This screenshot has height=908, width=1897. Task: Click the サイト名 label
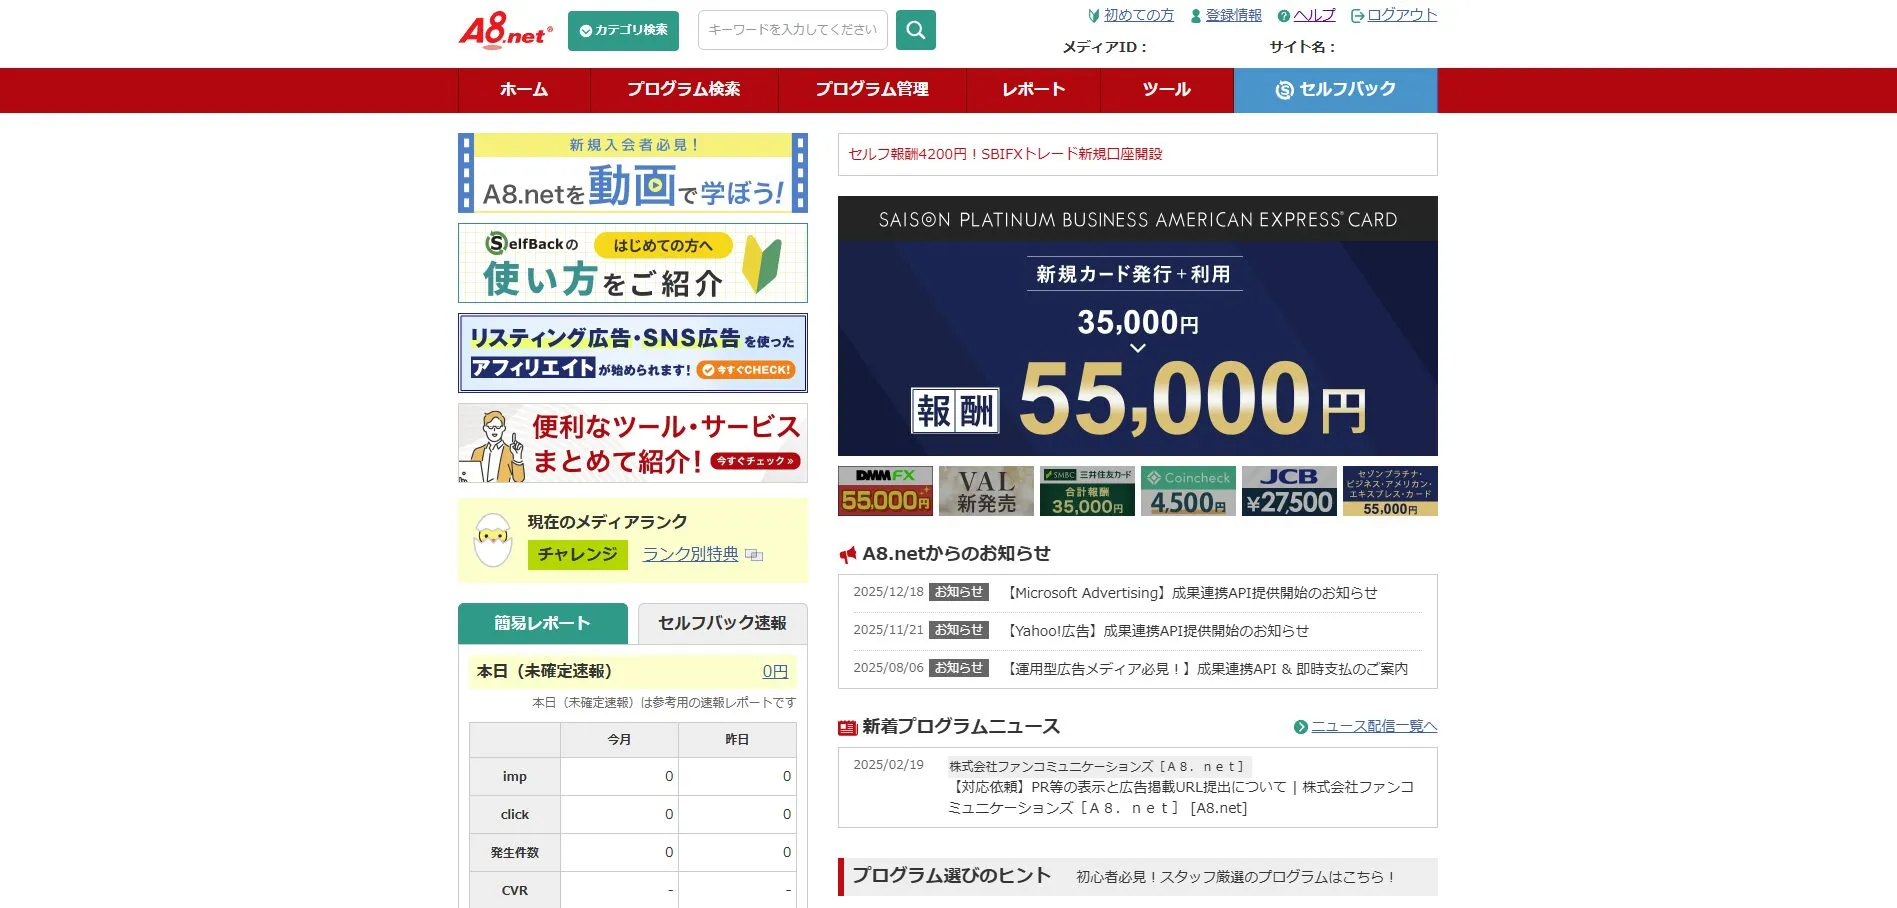coord(1302,47)
